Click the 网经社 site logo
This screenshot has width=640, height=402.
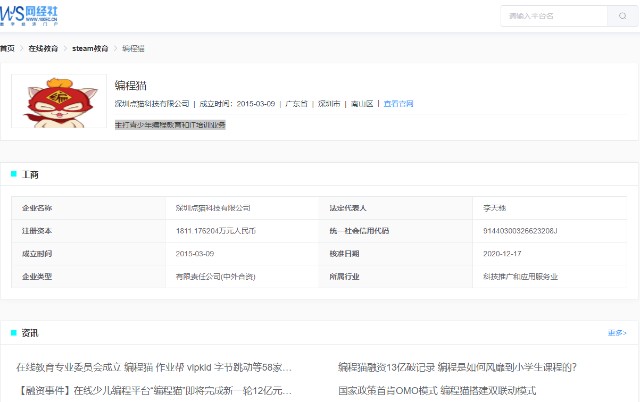click(29, 16)
